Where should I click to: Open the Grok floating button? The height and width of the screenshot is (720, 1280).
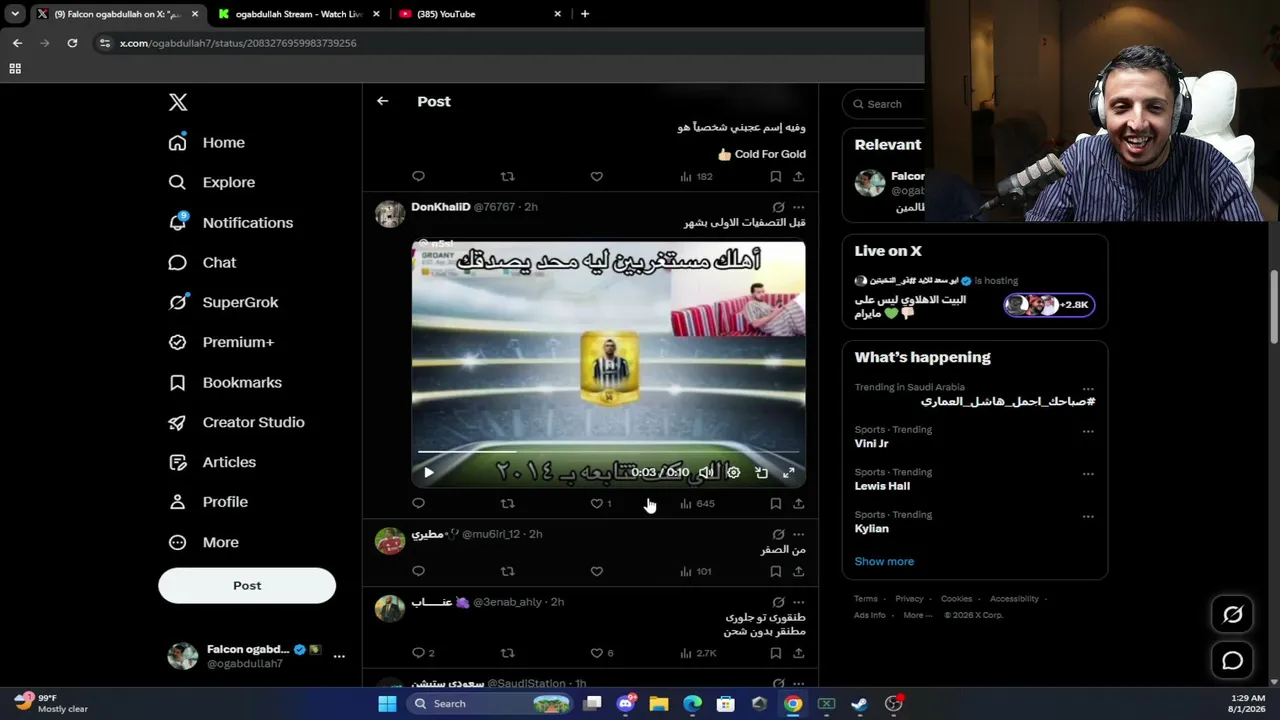point(1232,615)
